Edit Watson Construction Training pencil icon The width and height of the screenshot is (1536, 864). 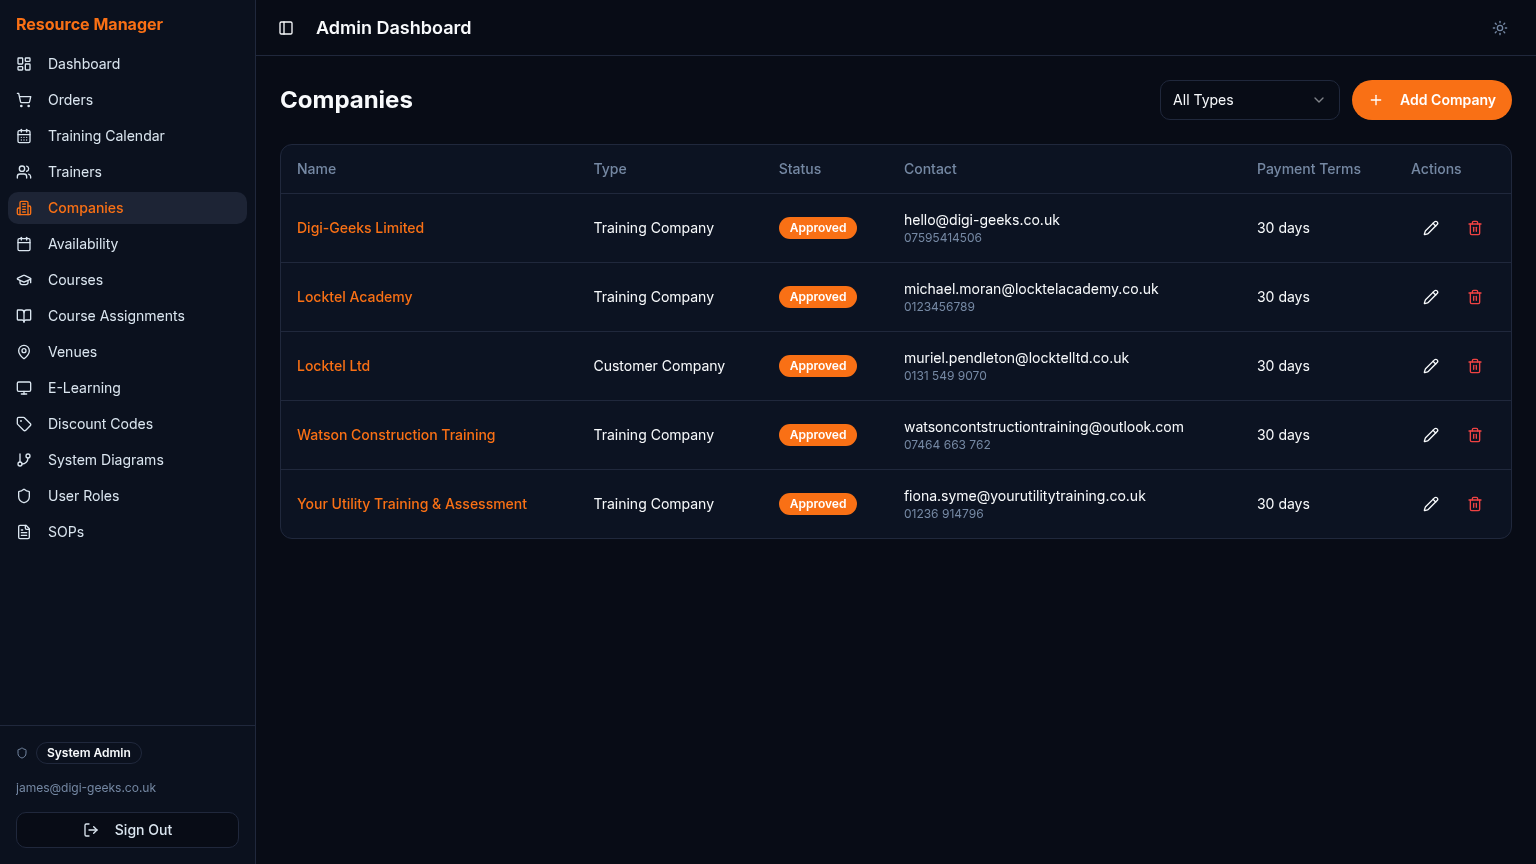click(x=1431, y=435)
